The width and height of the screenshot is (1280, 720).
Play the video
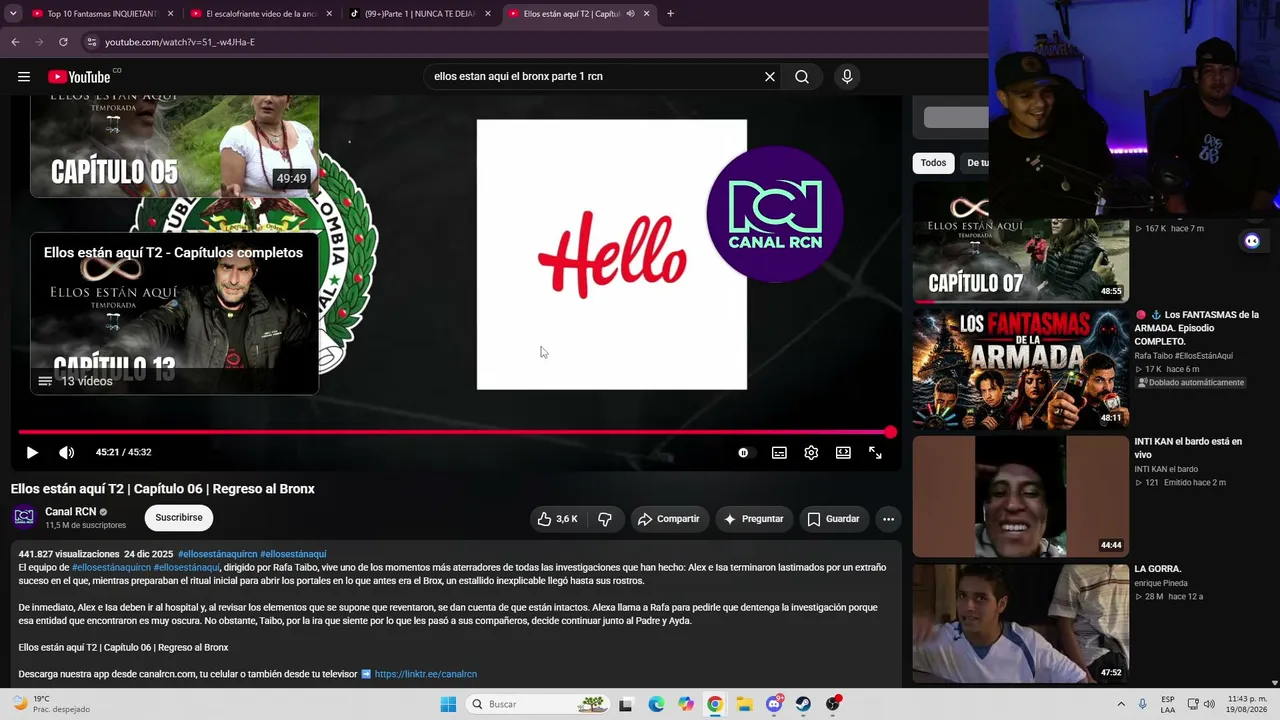pyautogui.click(x=32, y=453)
